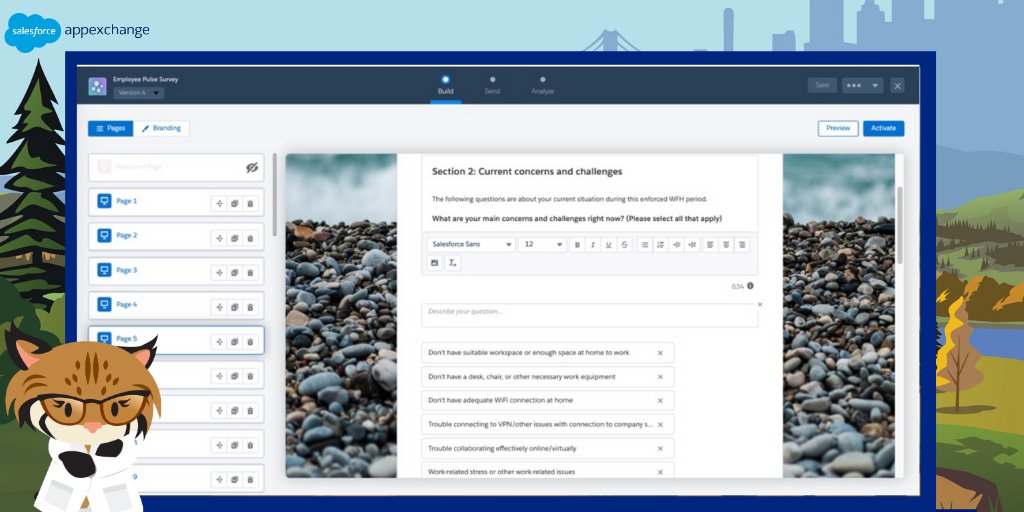Switch to the Analyze step
Image resolution: width=1024 pixels, height=512 pixels.
pyautogui.click(x=543, y=86)
